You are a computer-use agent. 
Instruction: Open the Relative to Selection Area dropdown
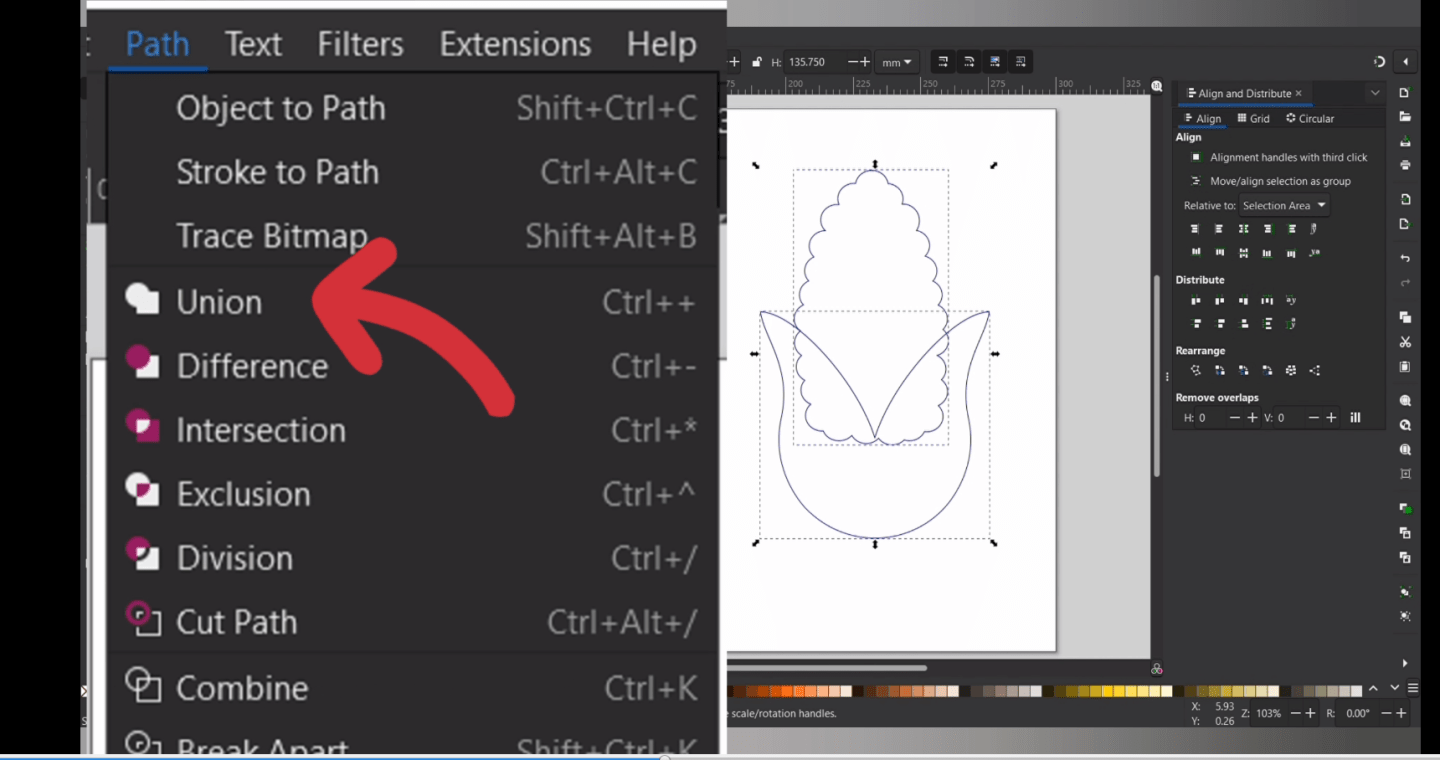tap(1284, 206)
